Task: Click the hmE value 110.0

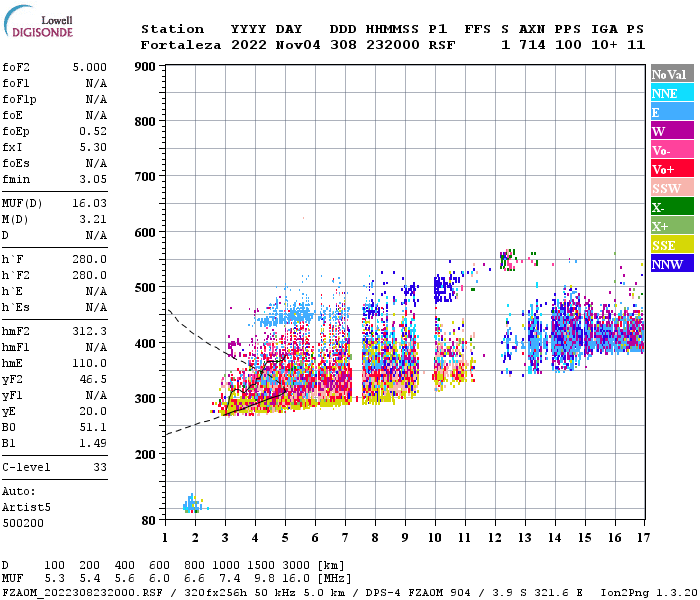Action: coord(90,363)
